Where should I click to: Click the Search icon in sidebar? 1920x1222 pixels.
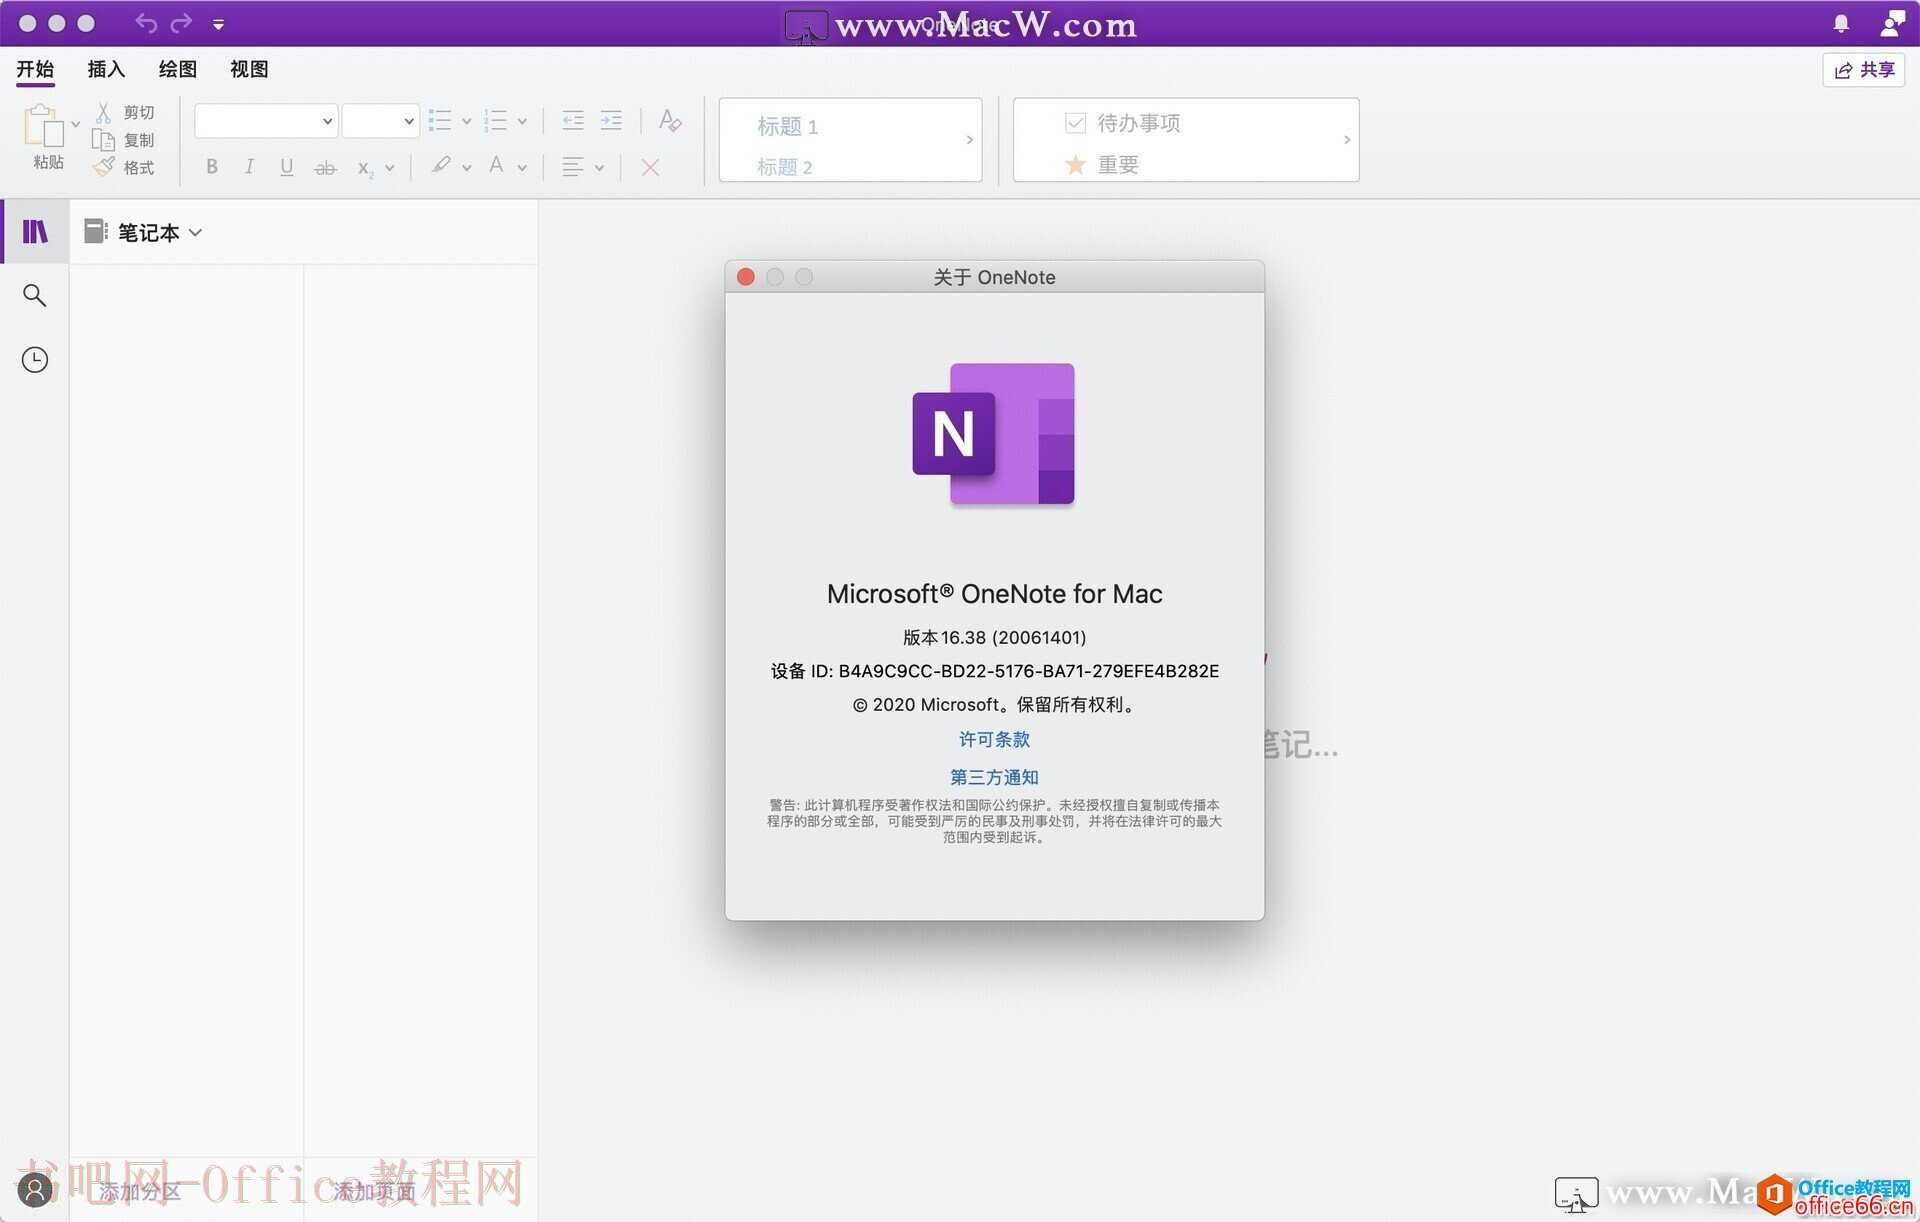tap(34, 293)
